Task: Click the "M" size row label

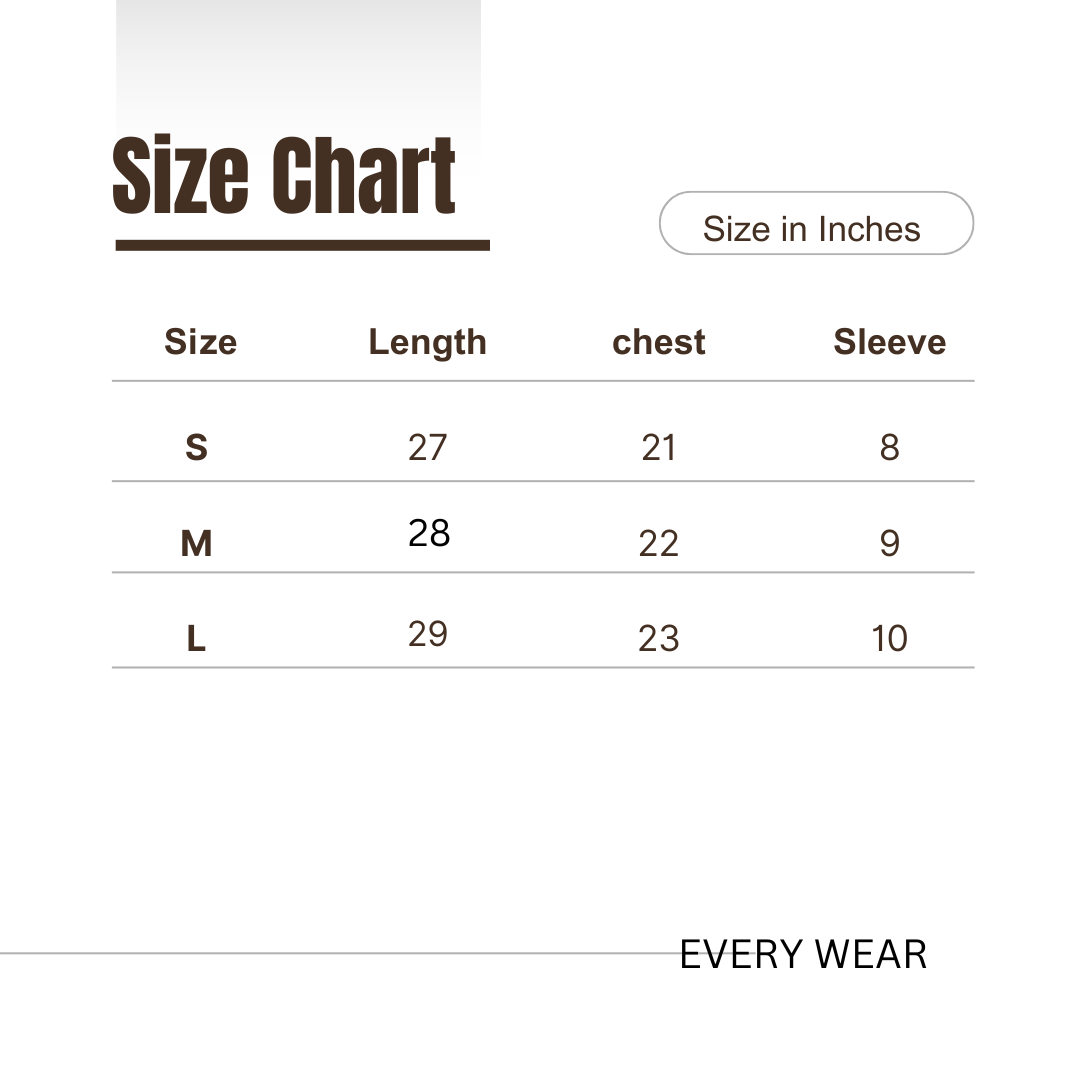Action: coord(196,544)
